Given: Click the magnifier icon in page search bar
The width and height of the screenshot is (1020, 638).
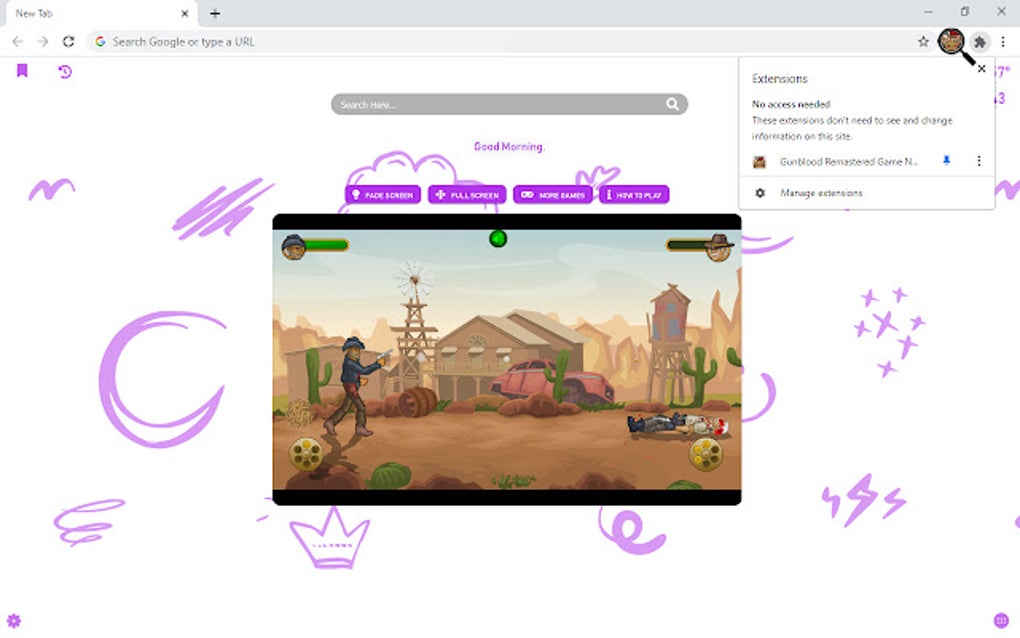Looking at the screenshot, I should (673, 104).
